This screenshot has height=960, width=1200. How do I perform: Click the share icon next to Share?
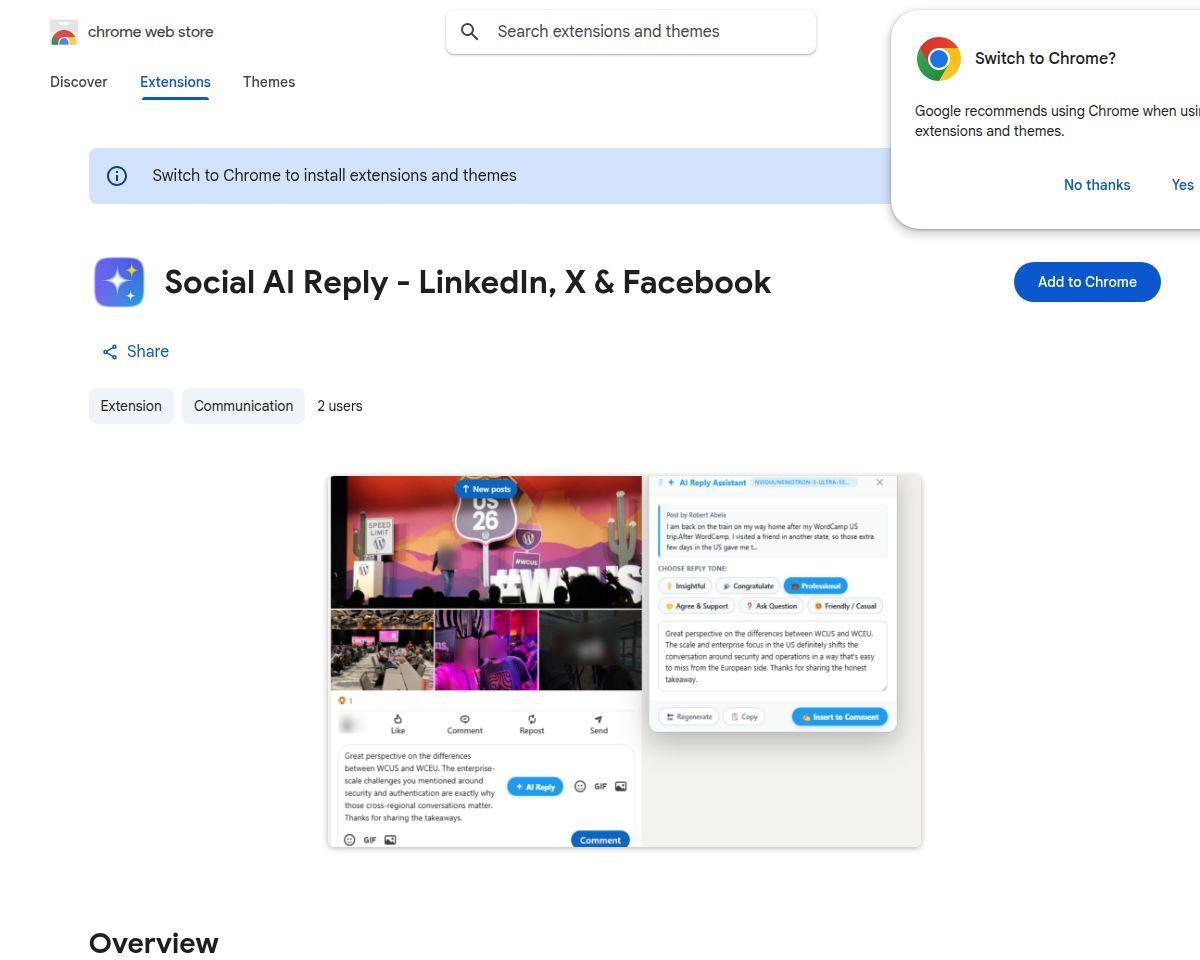tap(110, 352)
